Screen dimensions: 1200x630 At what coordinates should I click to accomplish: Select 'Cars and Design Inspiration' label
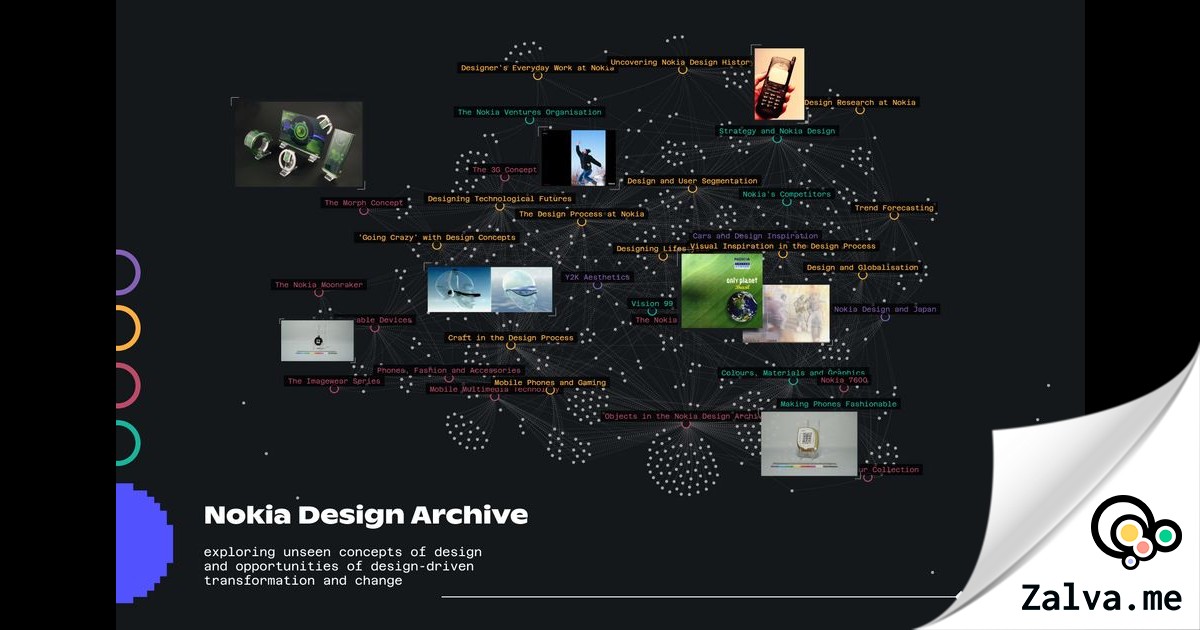[755, 236]
